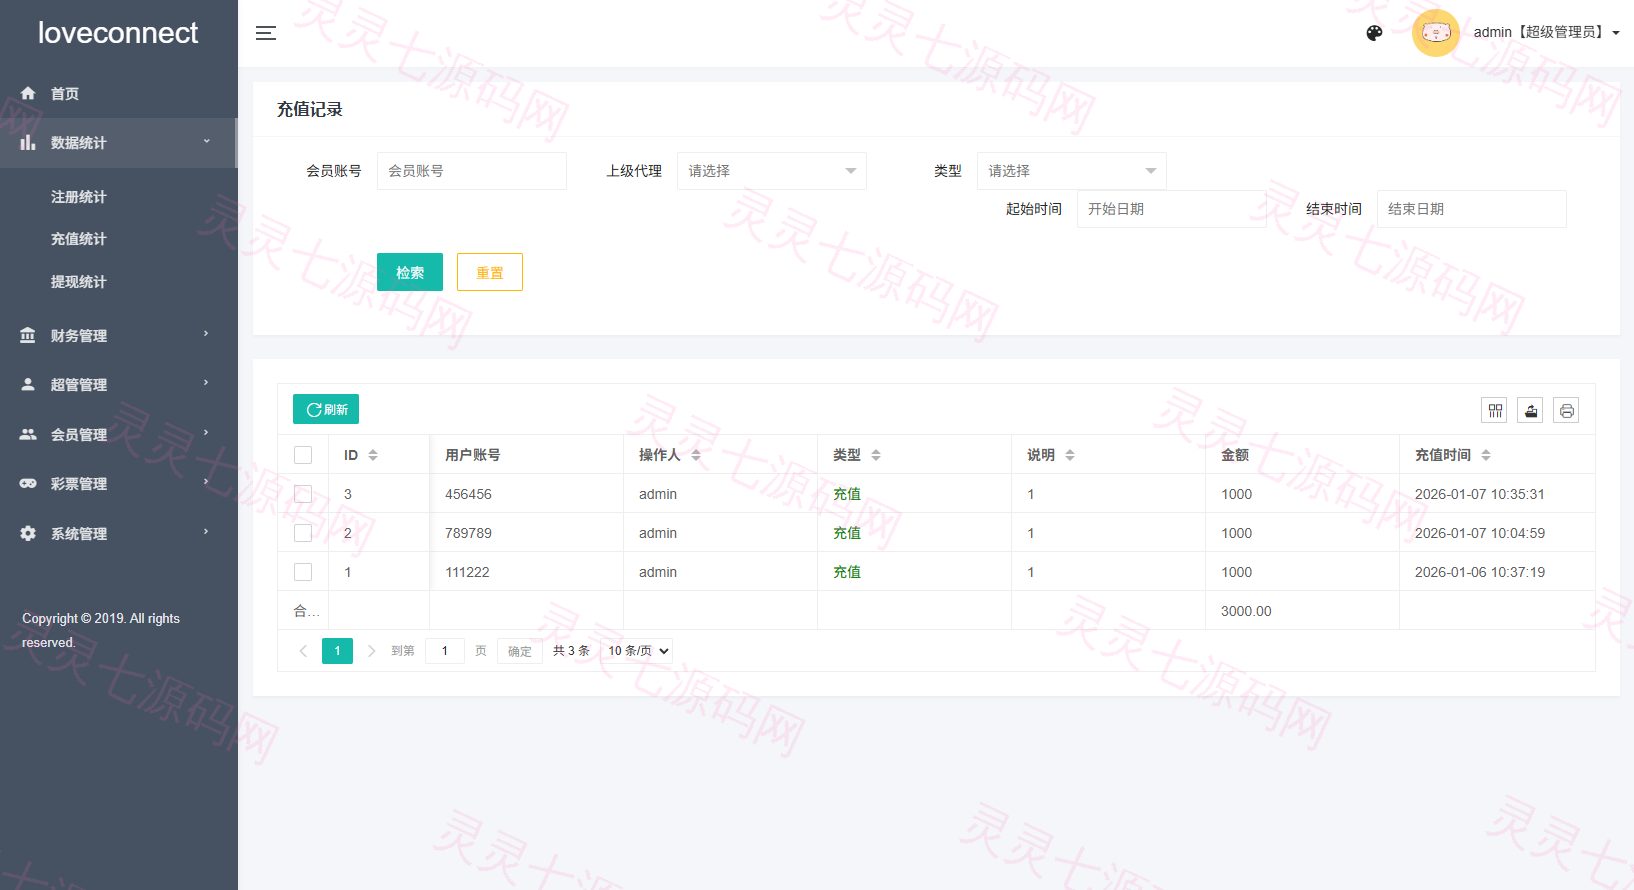Open the 开始日期 start date field
Image resolution: width=1634 pixels, height=890 pixels.
(1172, 209)
